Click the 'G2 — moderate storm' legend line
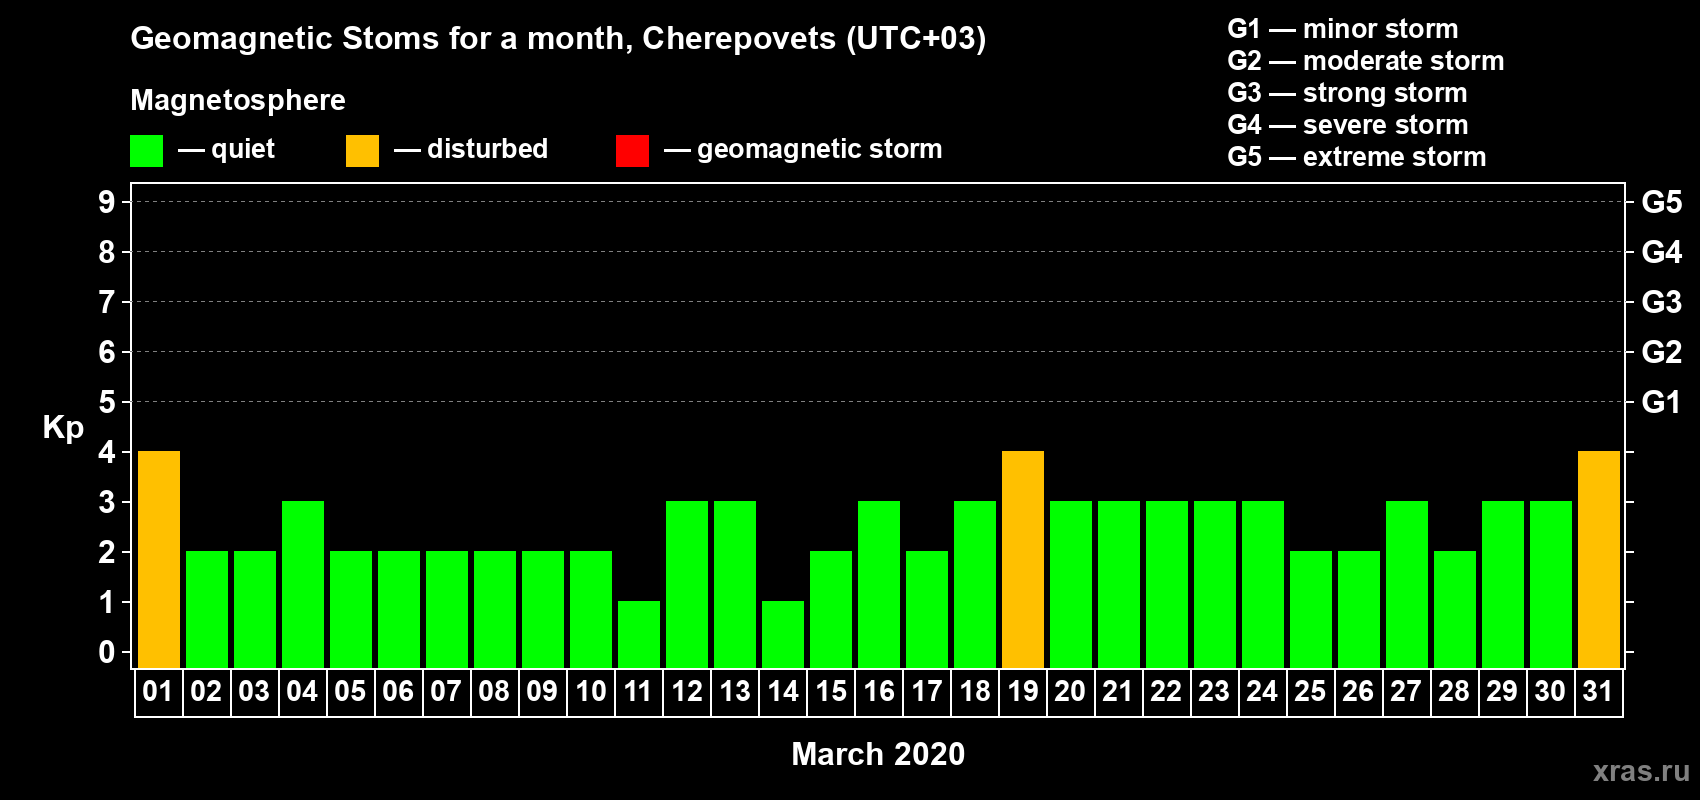 [x=1366, y=61]
